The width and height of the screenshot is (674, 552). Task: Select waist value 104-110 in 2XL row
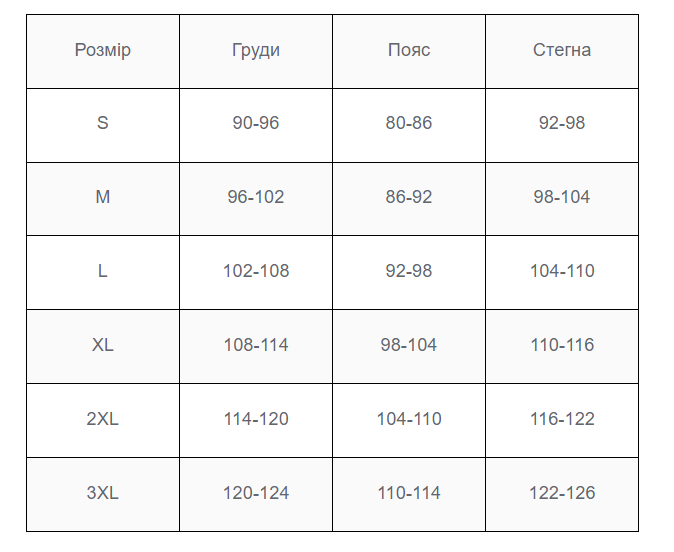(x=409, y=419)
